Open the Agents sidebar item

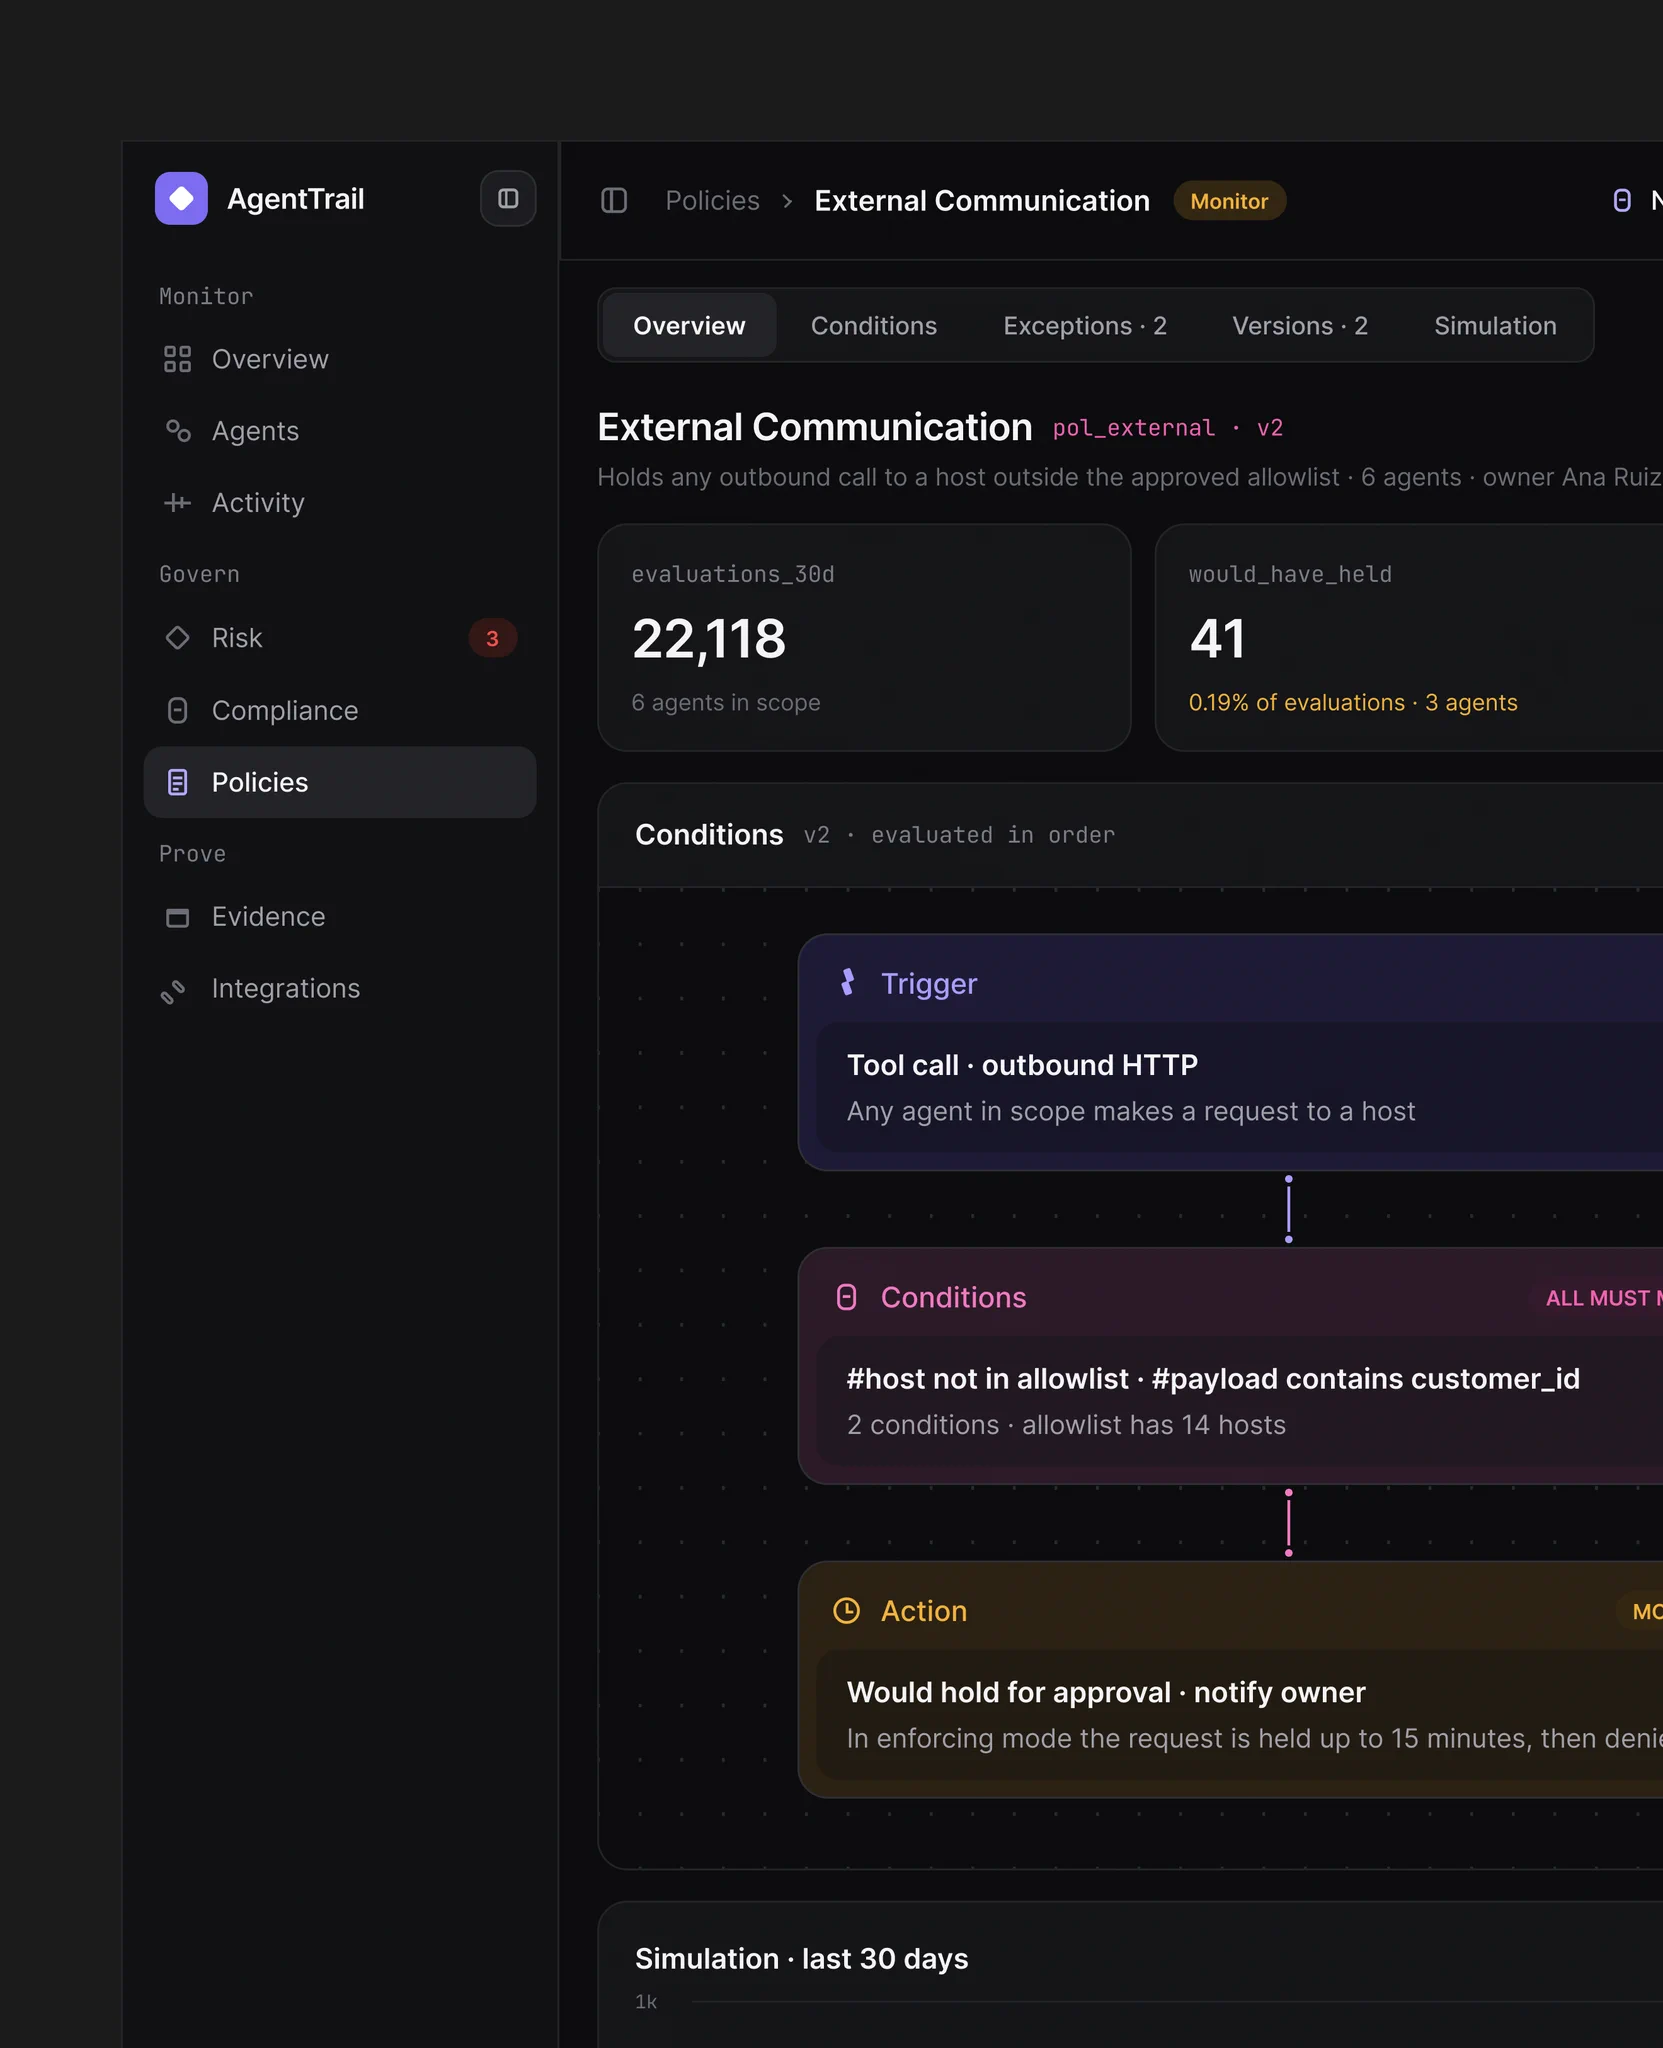pos(340,431)
